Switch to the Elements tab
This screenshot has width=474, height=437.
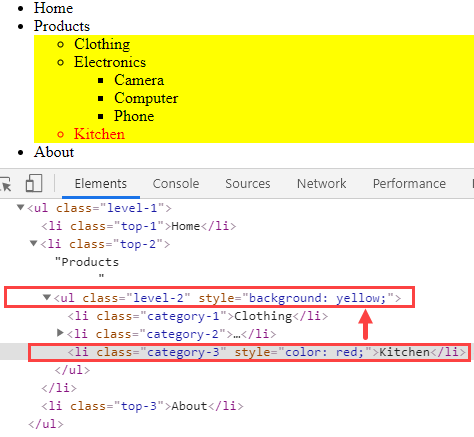click(101, 184)
